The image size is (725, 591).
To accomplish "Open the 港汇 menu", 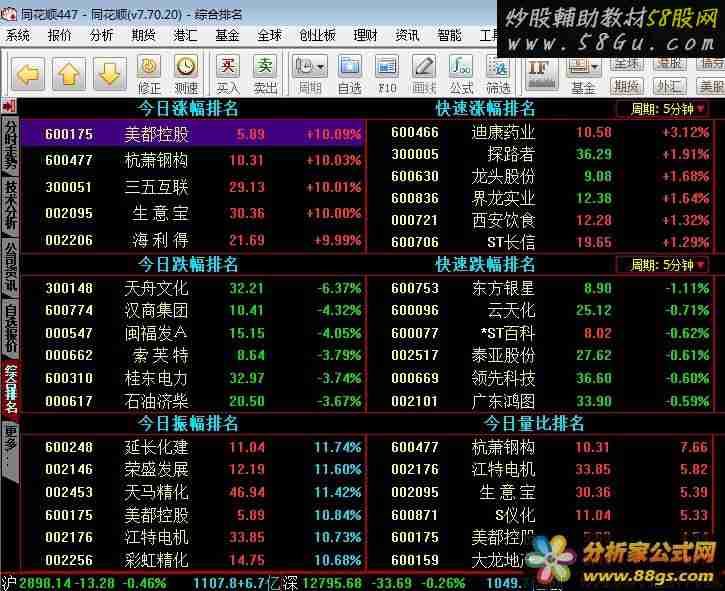I will point(185,35).
